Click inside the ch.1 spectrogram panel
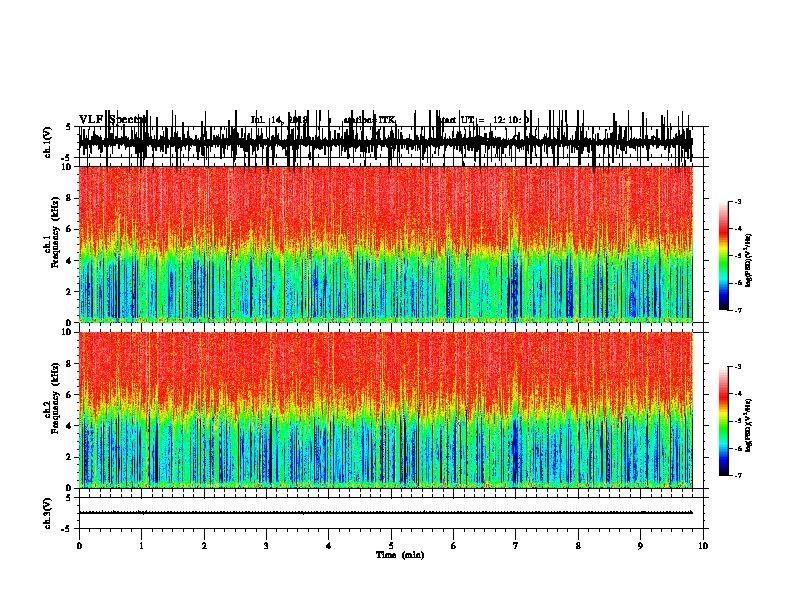The image size is (792, 612). [385, 244]
